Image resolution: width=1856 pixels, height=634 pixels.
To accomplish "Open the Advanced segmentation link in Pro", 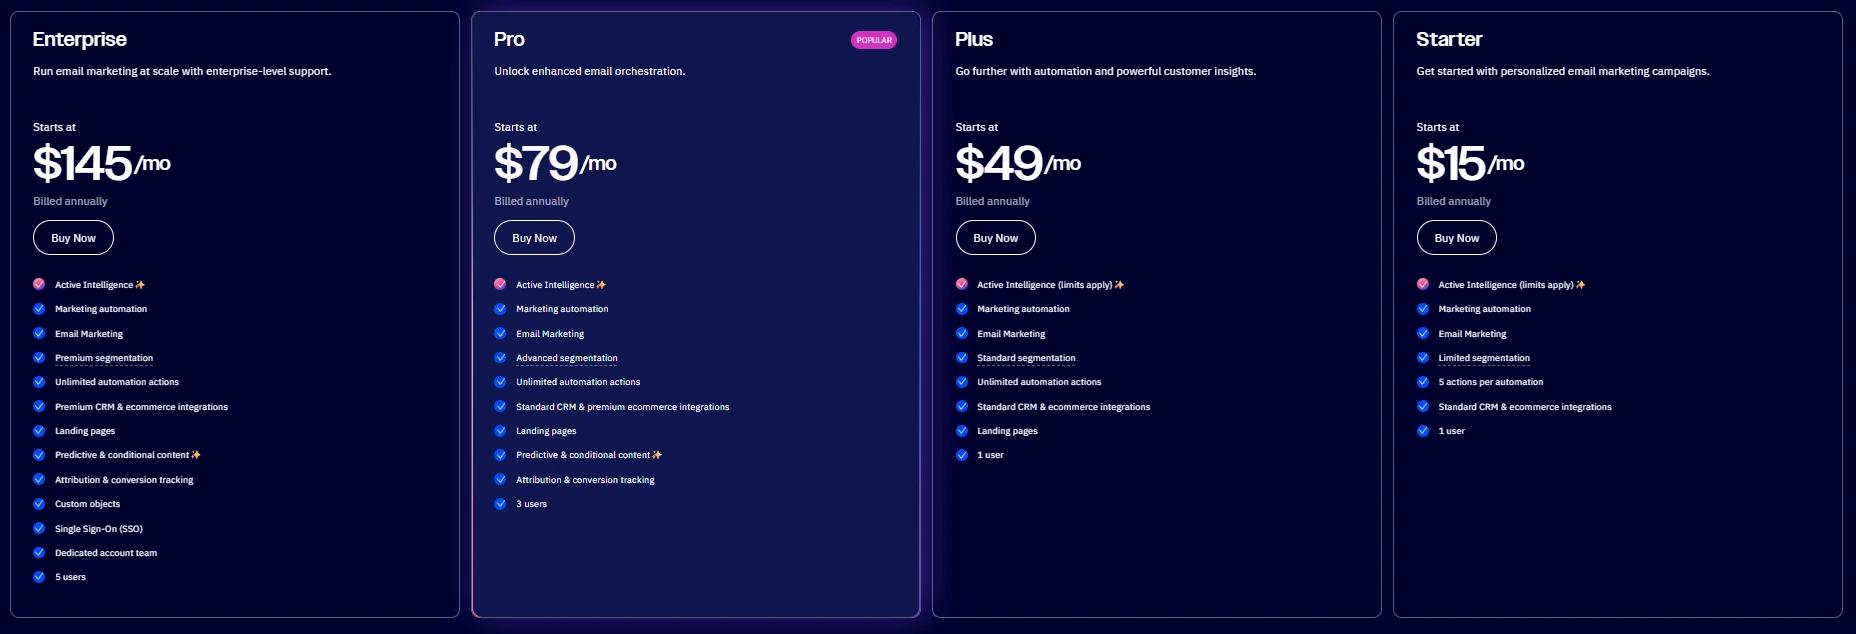I will click(567, 357).
